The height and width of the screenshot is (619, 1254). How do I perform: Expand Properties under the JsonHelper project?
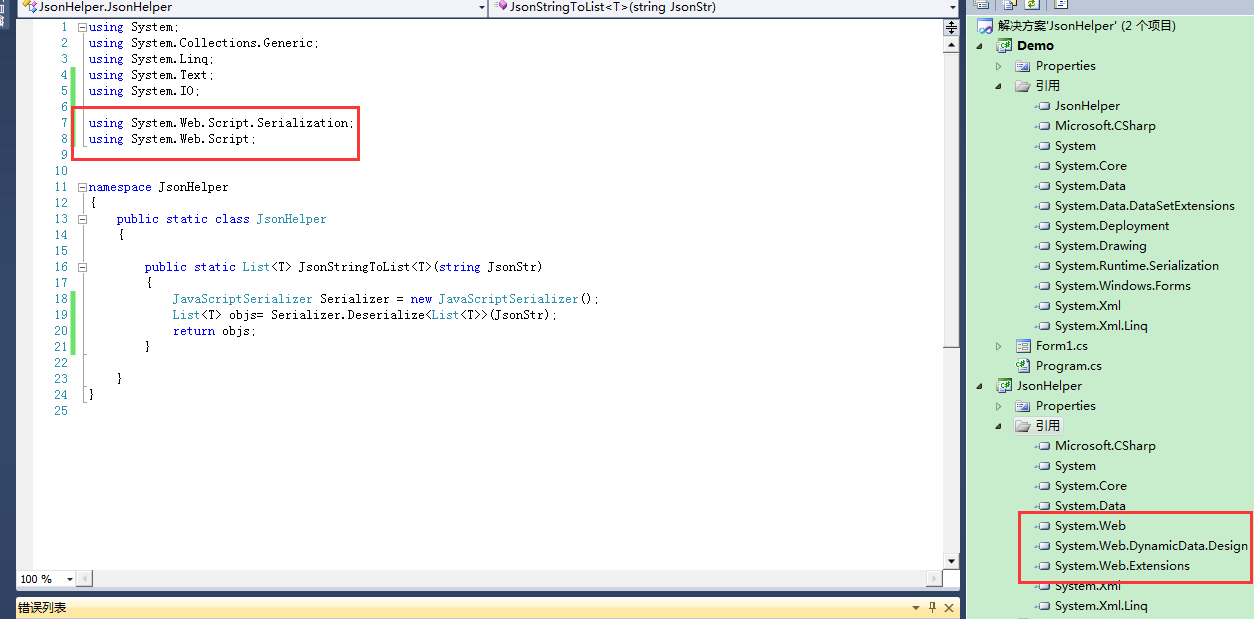[x=998, y=406]
